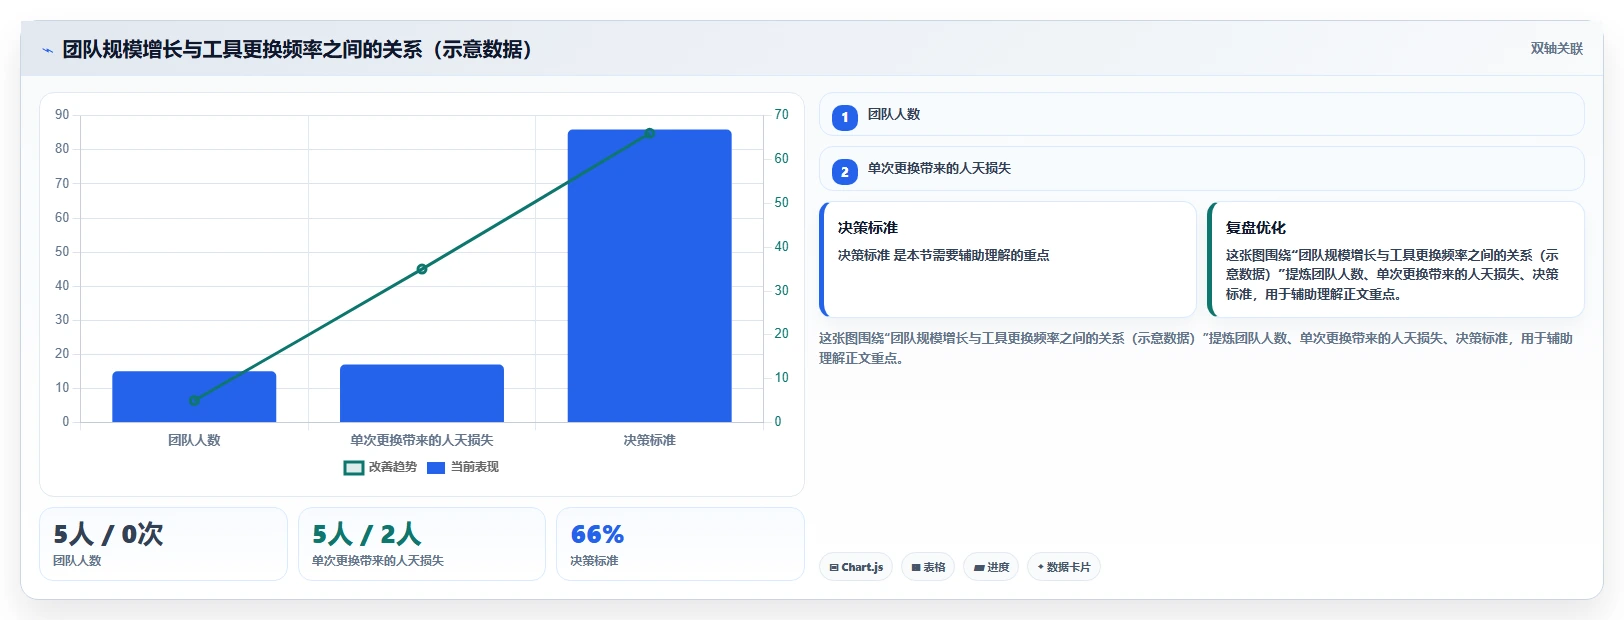1624x620 pixels.
Task: Click the 5人 / 0次 stat card
Action: (x=163, y=544)
